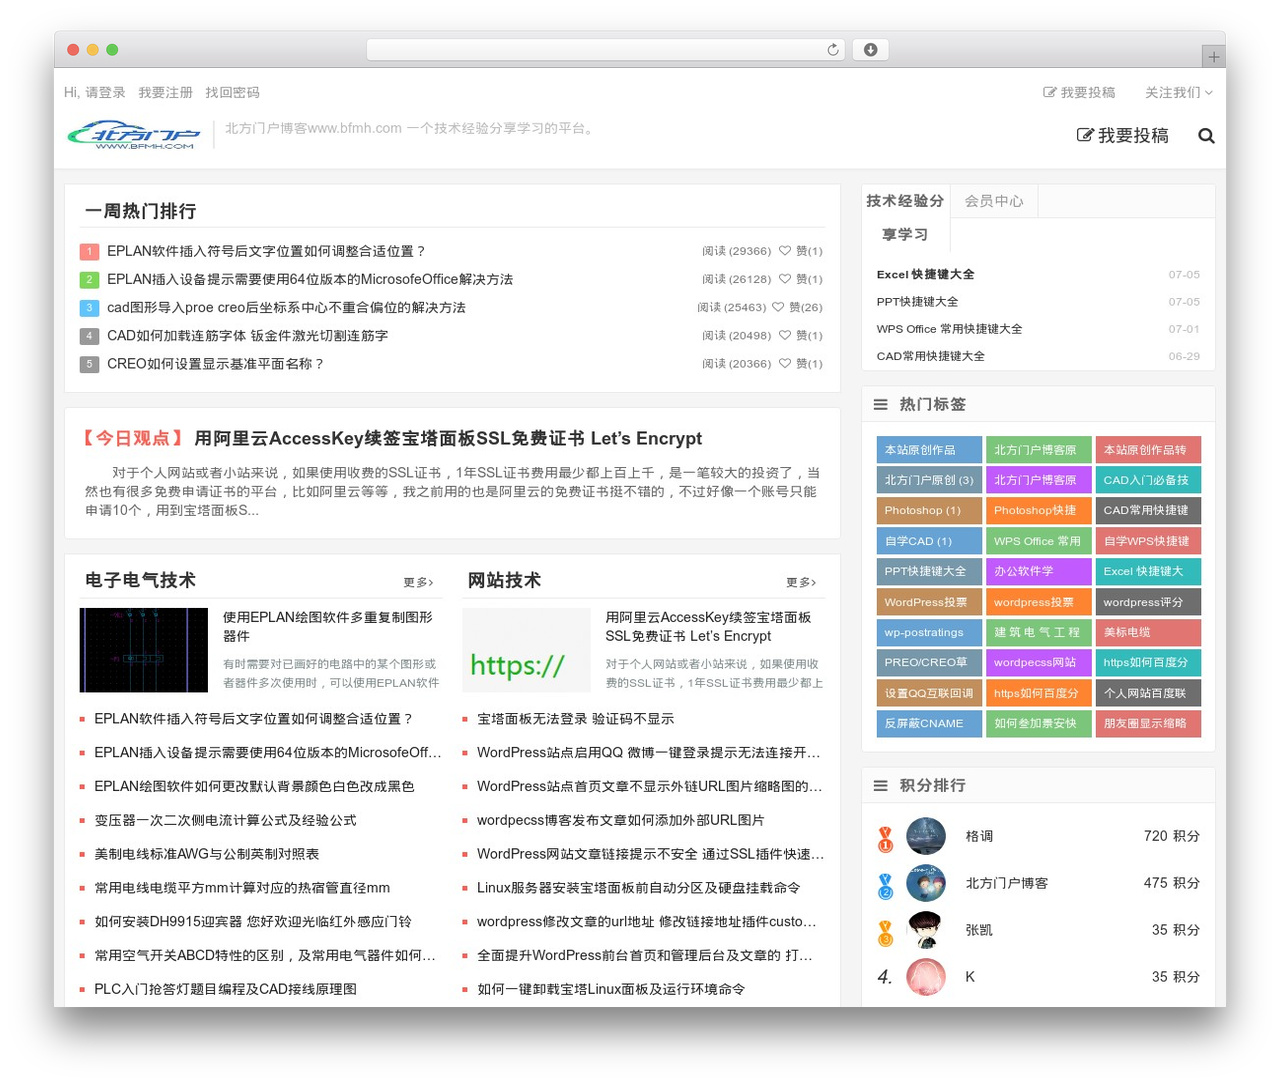
Task: Open 张凯 user avatar in ranking
Action: pos(926,930)
